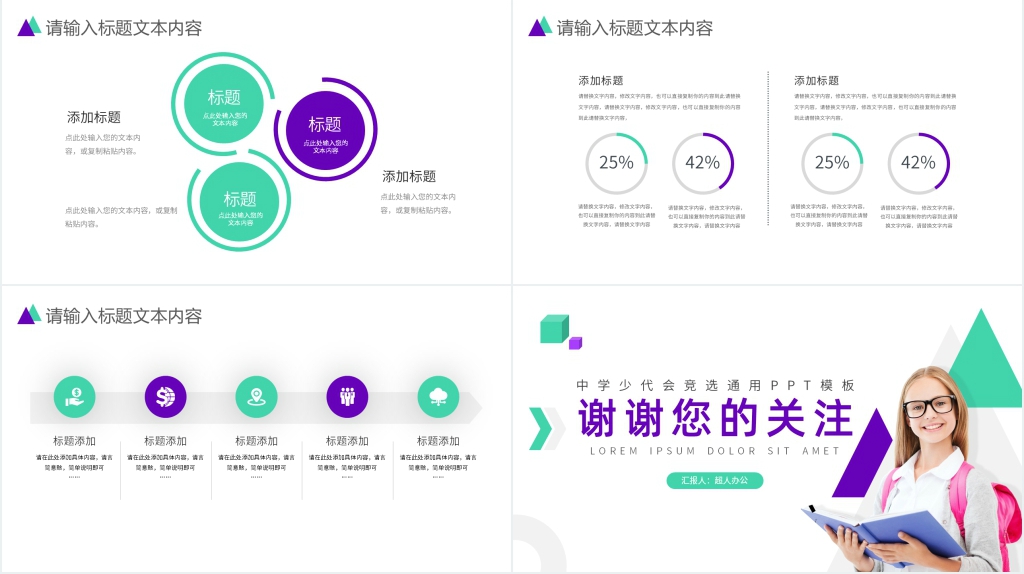Select 标题添加 under the hand coin icon
The width and height of the screenshot is (1024, 574).
(74, 441)
